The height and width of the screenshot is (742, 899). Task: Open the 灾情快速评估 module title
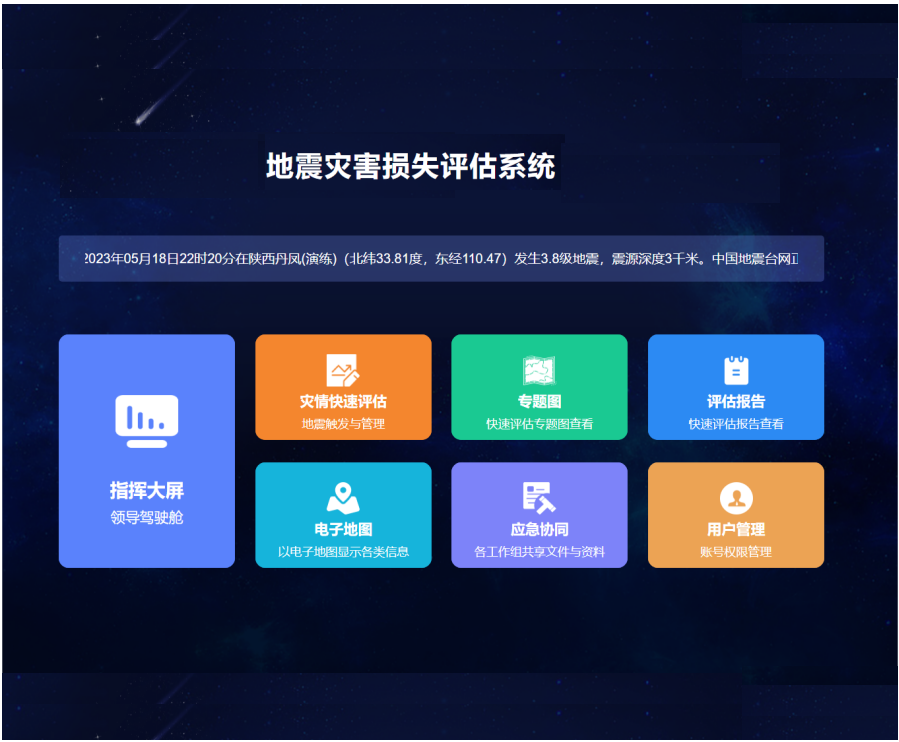(343, 401)
